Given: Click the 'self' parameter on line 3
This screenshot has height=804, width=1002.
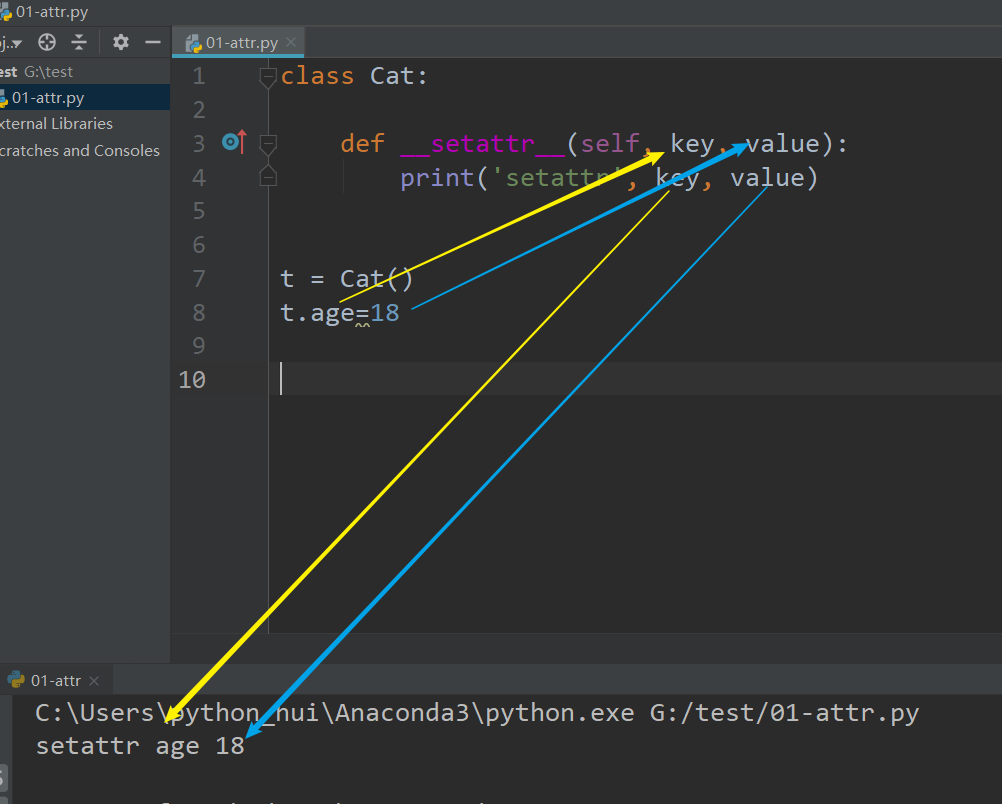Looking at the screenshot, I should coord(610,144).
